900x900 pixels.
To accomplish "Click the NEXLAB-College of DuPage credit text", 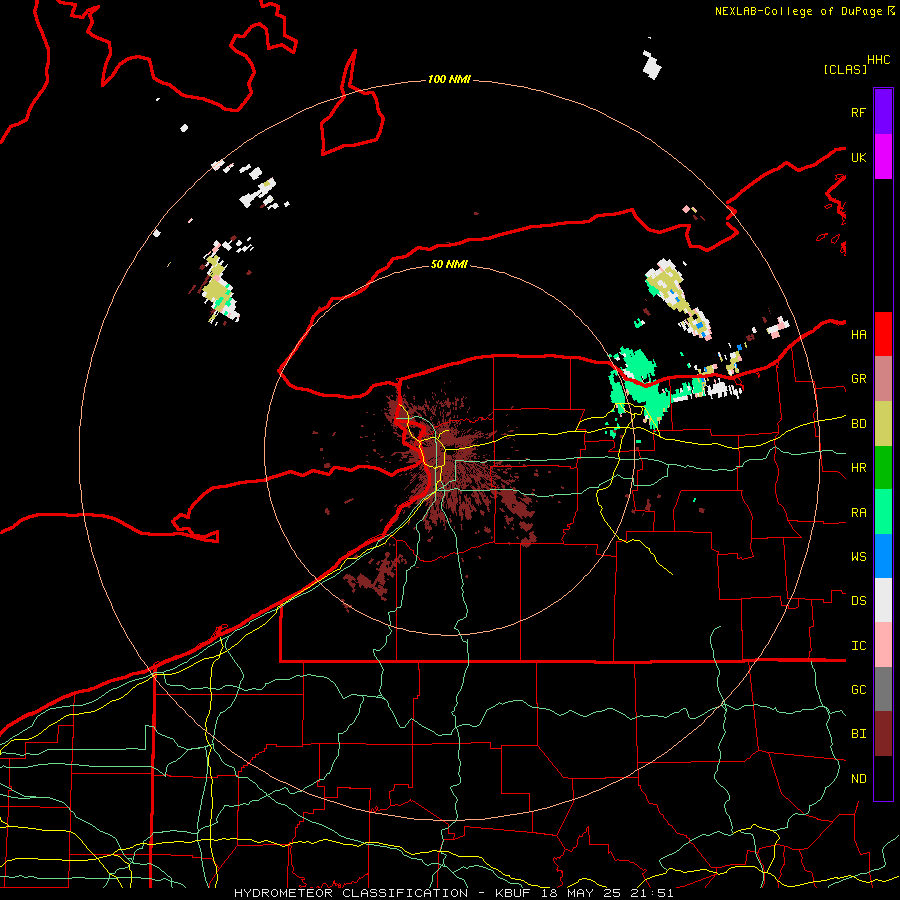I will (798, 11).
